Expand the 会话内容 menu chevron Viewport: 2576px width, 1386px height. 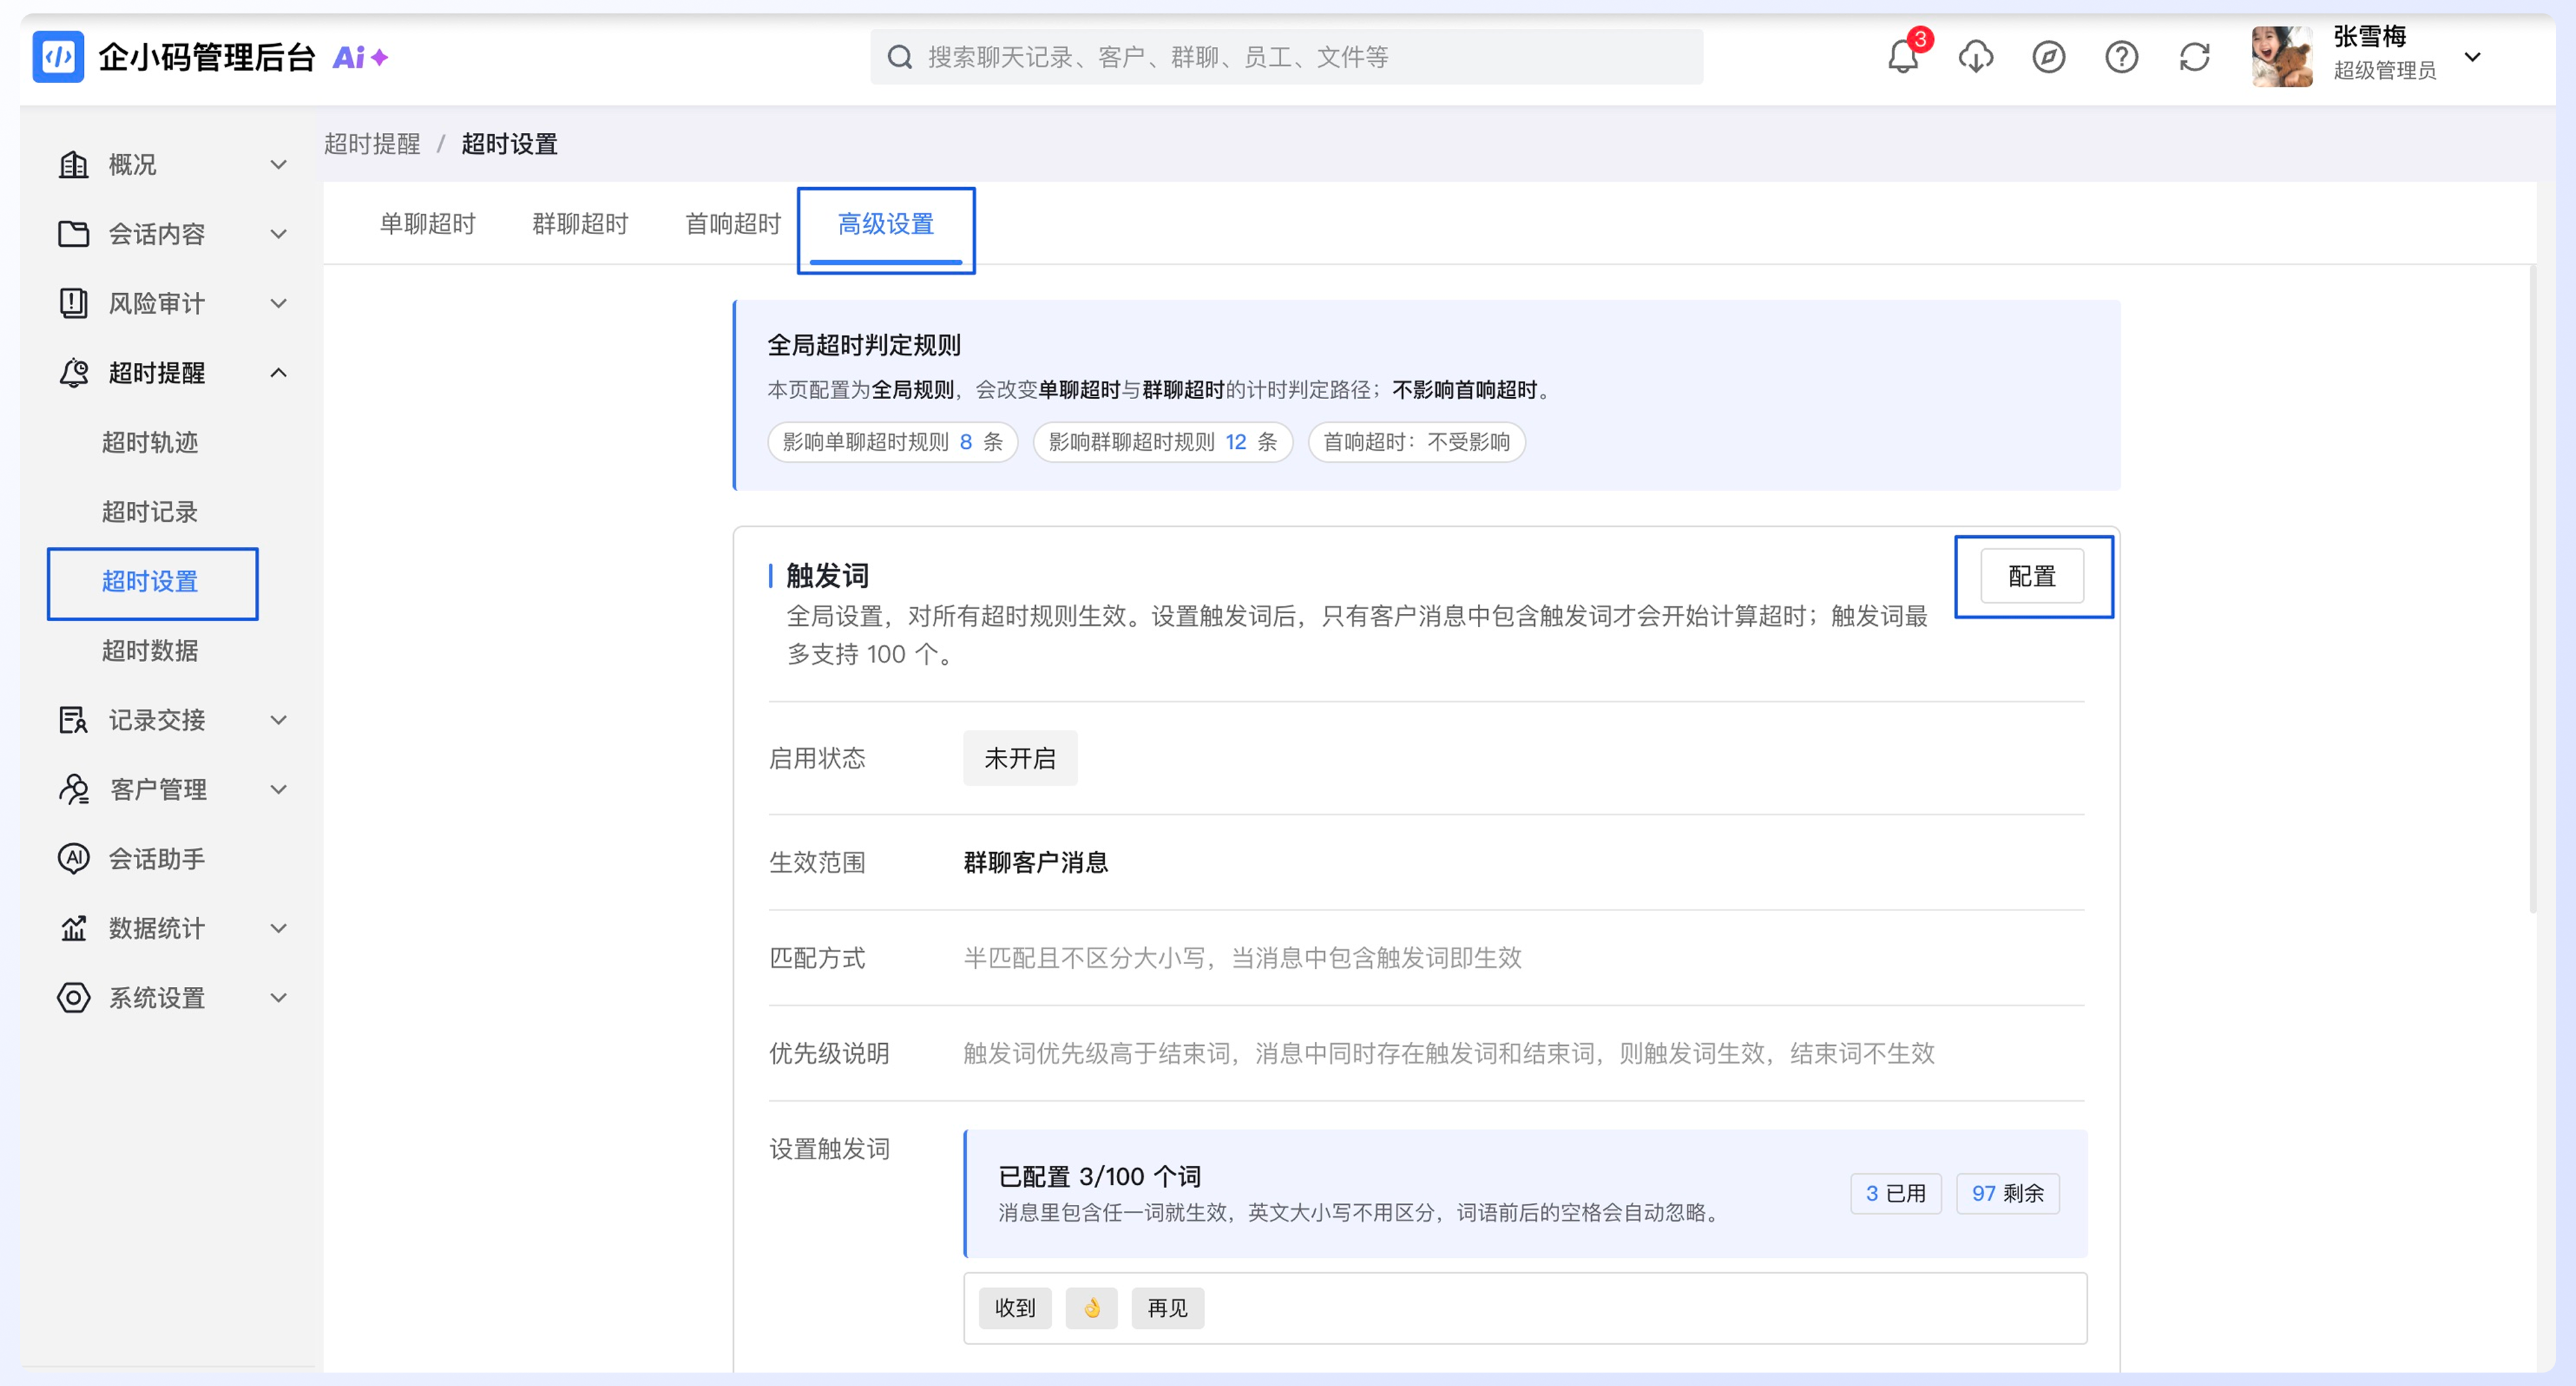pyautogui.click(x=279, y=234)
